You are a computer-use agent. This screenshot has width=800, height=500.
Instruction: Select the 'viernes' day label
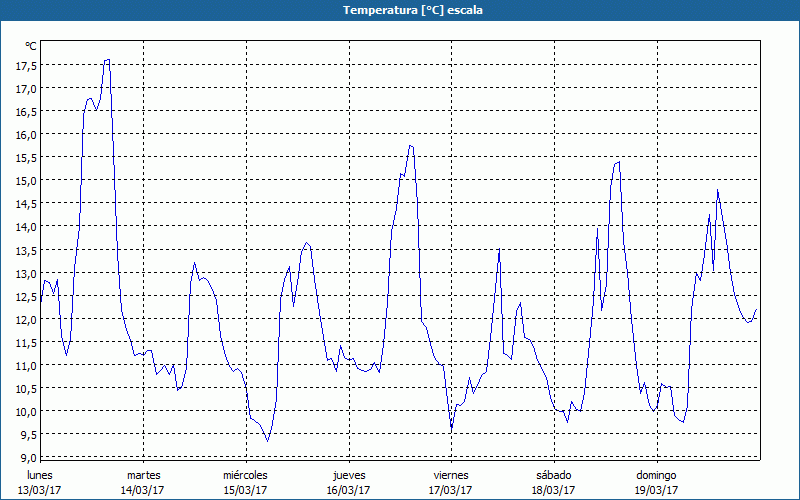[x=451, y=475]
